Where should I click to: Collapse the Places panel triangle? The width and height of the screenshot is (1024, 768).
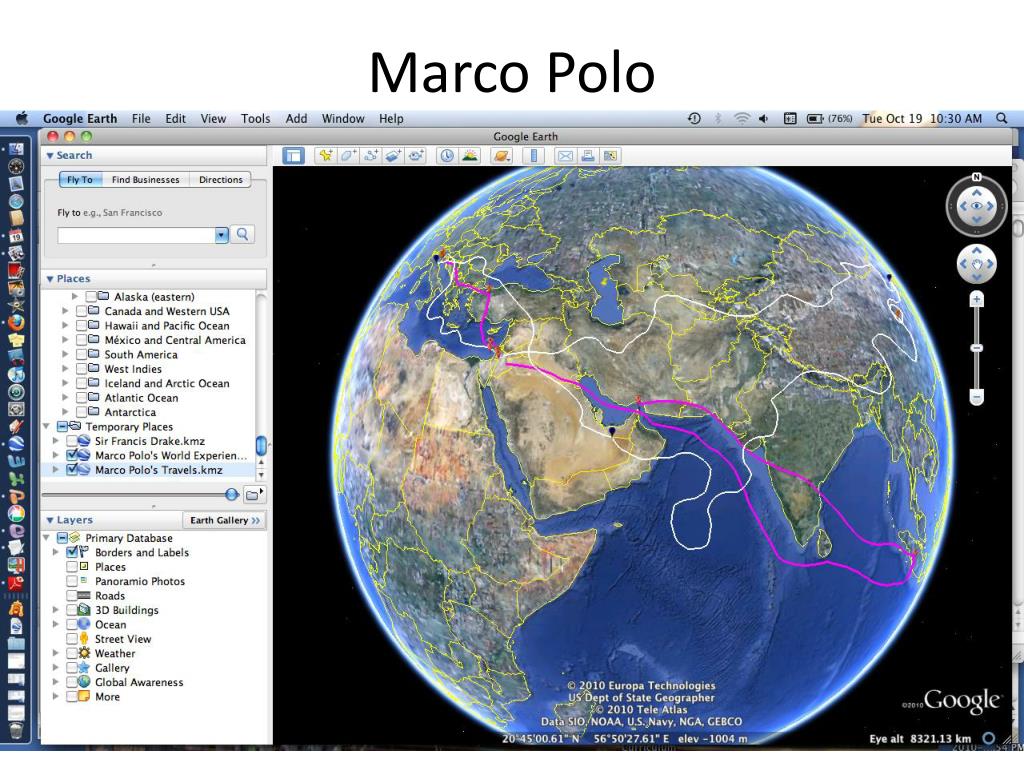pyautogui.click(x=50, y=280)
